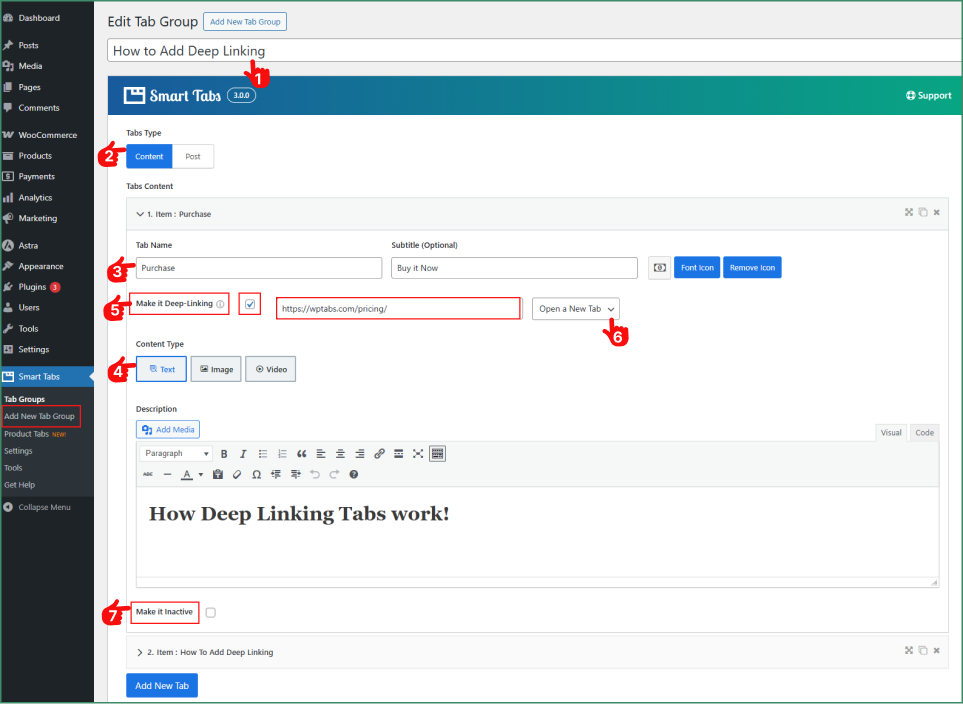Screen dimensions: 963x704
Task: Remove the Purchase tab item
Action: [x=937, y=213]
